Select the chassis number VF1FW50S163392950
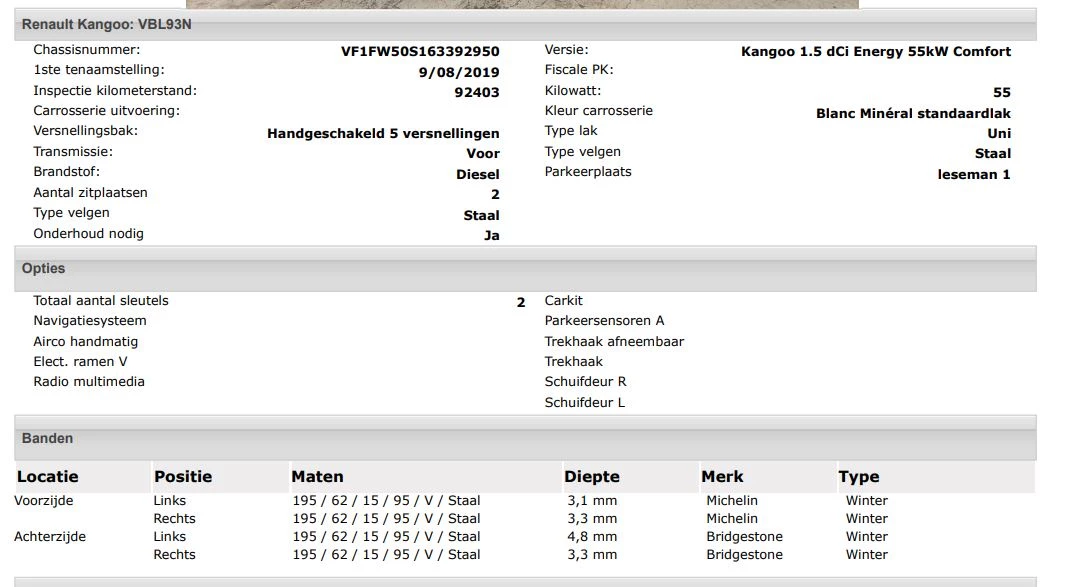Image resolution: width=1085 pixels, height=587 pixels. click(418, 48)
